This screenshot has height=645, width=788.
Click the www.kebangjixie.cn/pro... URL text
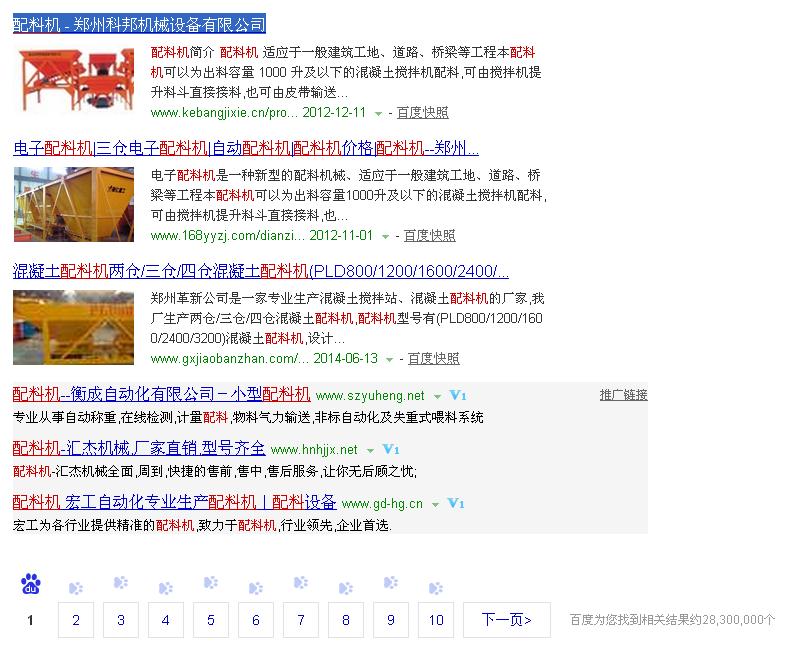(x=224, y=113)
